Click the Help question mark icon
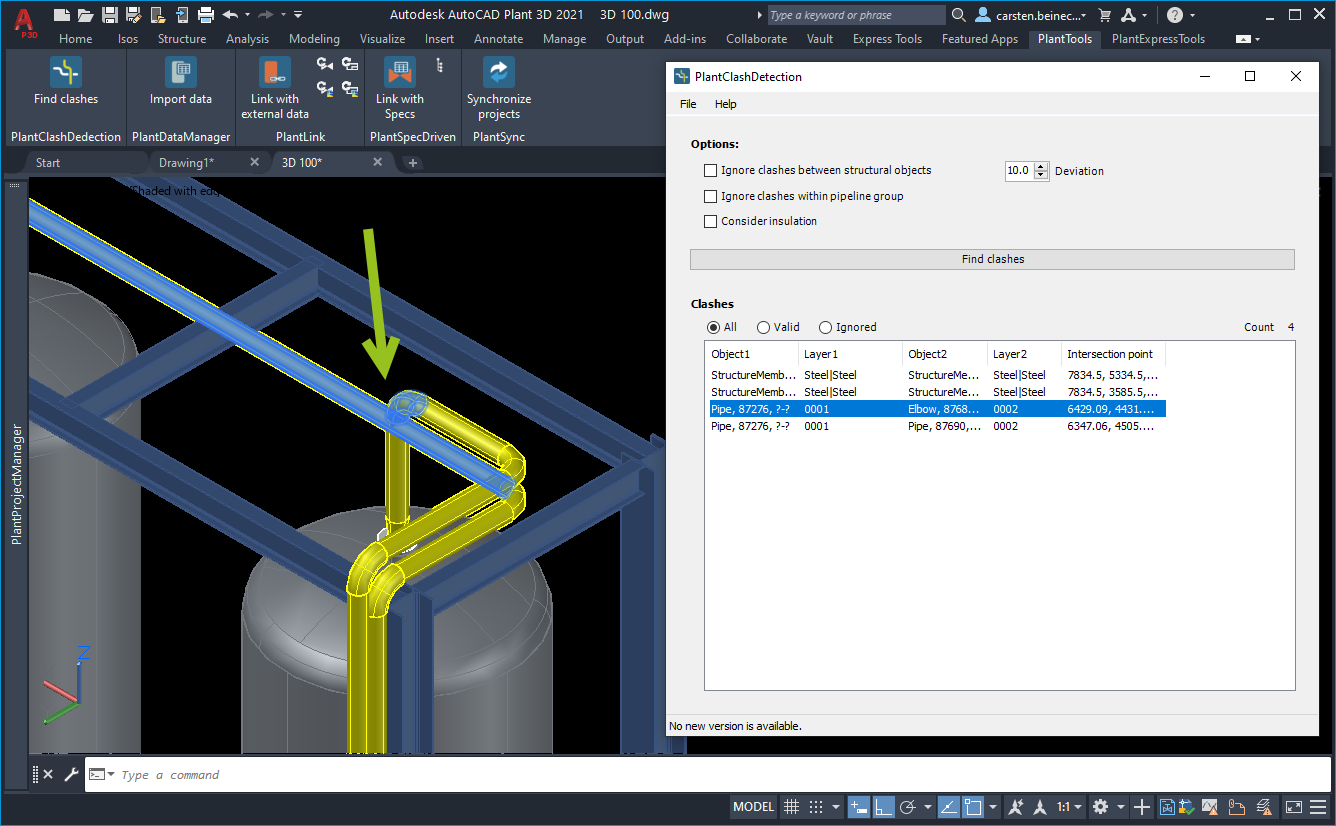The width and height of the screenshot is (1336, 826). point(1175,15)
